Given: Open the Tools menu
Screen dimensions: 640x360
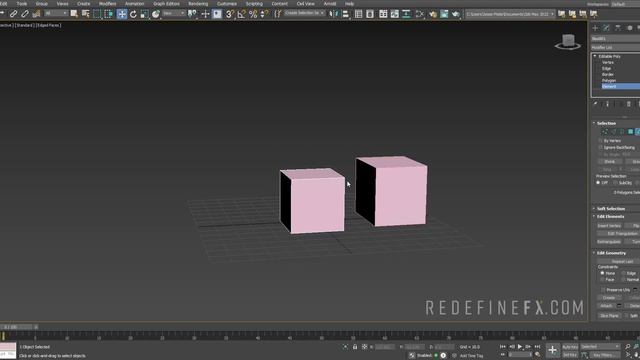Looking at the screenshot, I should tap(22, 4).
